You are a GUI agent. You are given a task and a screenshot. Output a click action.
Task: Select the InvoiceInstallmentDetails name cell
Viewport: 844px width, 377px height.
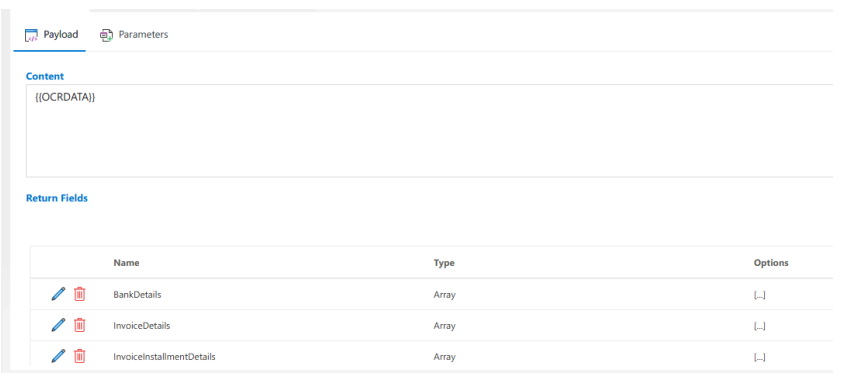point(164,357)
